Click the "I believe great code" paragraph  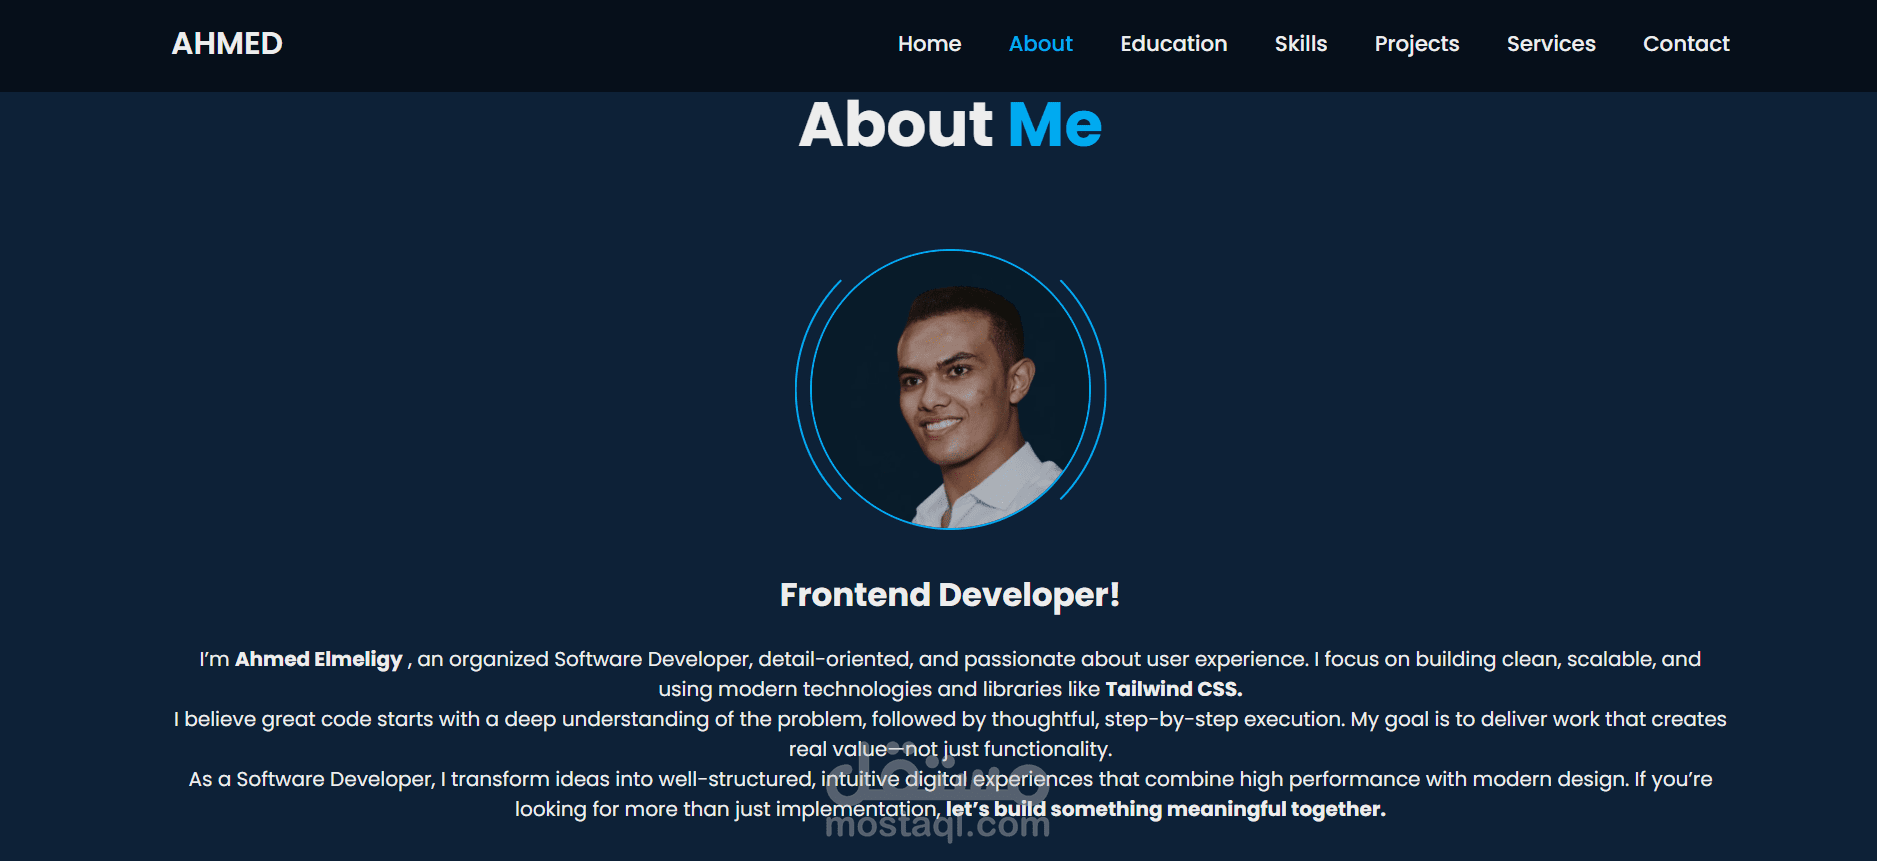click(x=950, y=734)
